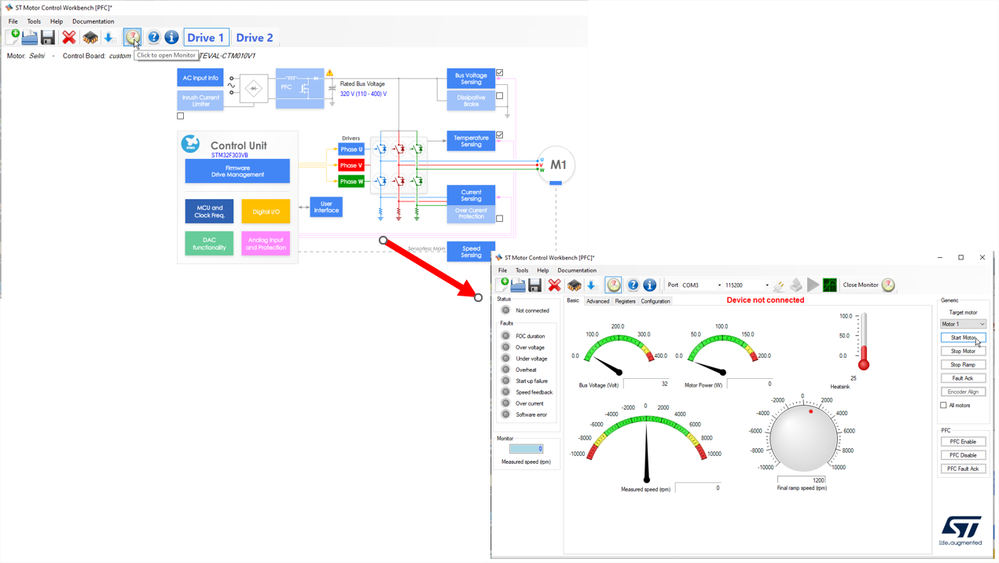Open Tools menu in main window
The width and height of the screenshot is (999, 563).
pyautogui.click(x=33, y=21)
